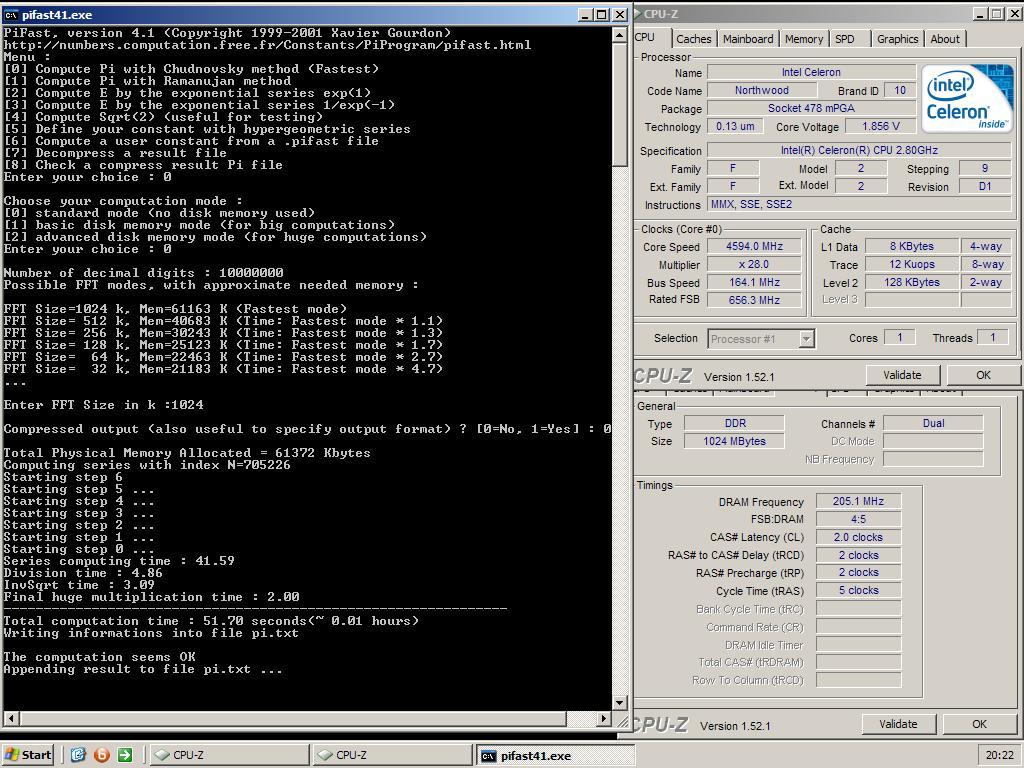Open Internet Explorer quick launch icon
The height and width of the screenshot is (768, 1024).
(x=78, y=755)
